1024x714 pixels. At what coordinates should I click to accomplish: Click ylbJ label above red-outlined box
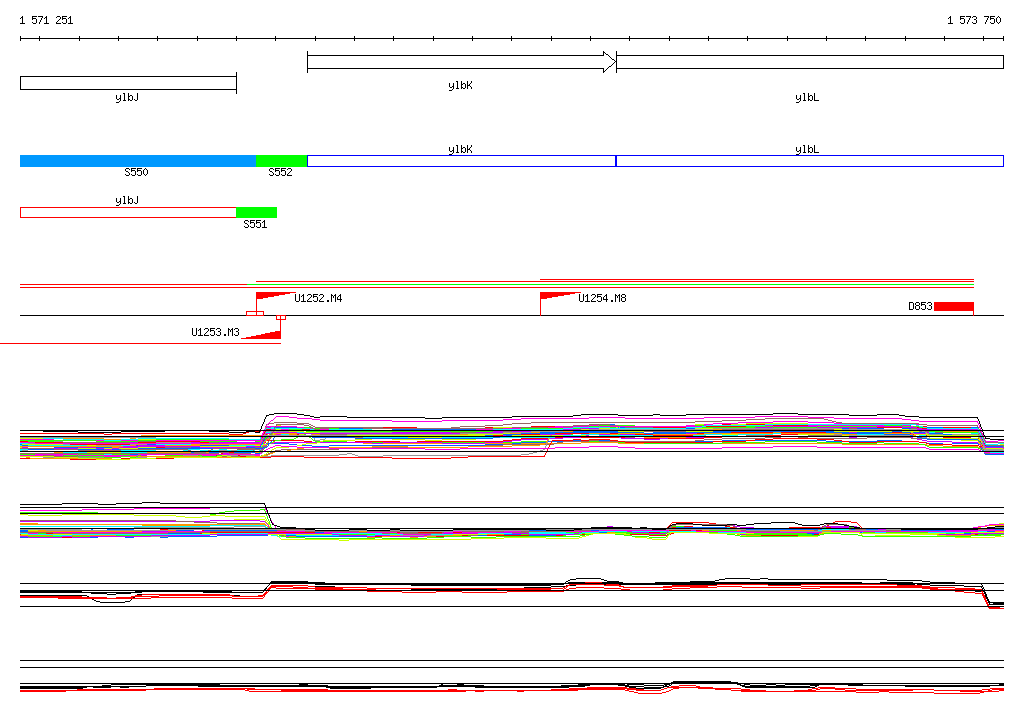point(127,201)
